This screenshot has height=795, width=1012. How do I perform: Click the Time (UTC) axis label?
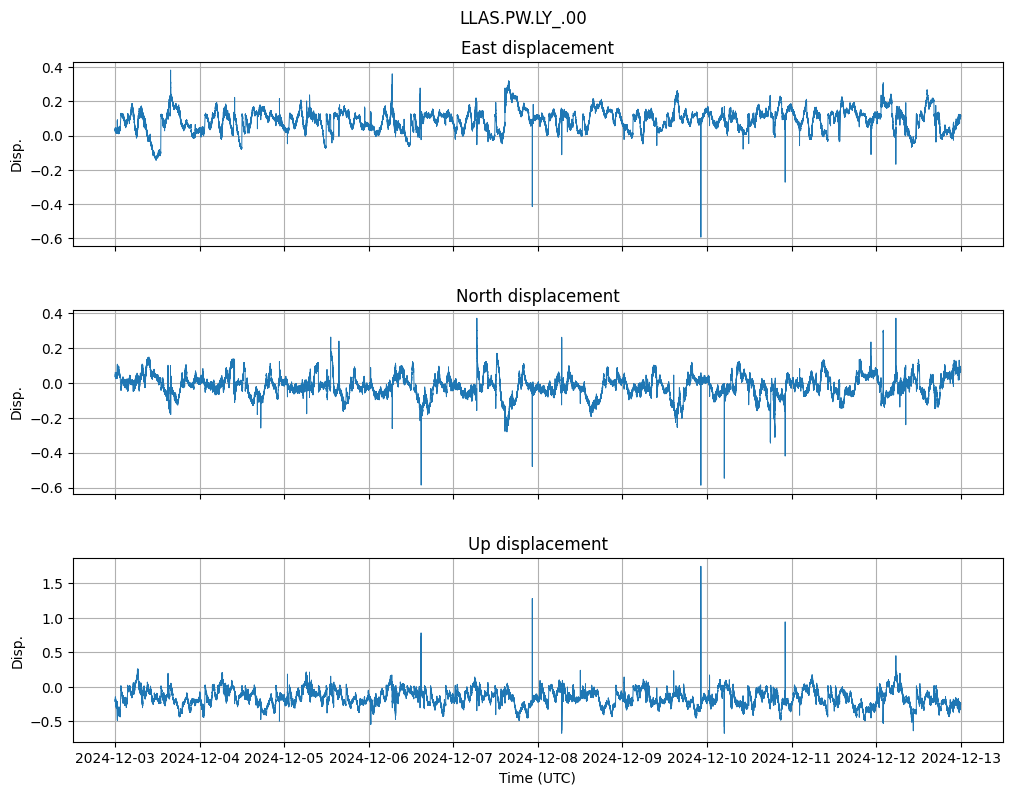click(x=537, y=778)
